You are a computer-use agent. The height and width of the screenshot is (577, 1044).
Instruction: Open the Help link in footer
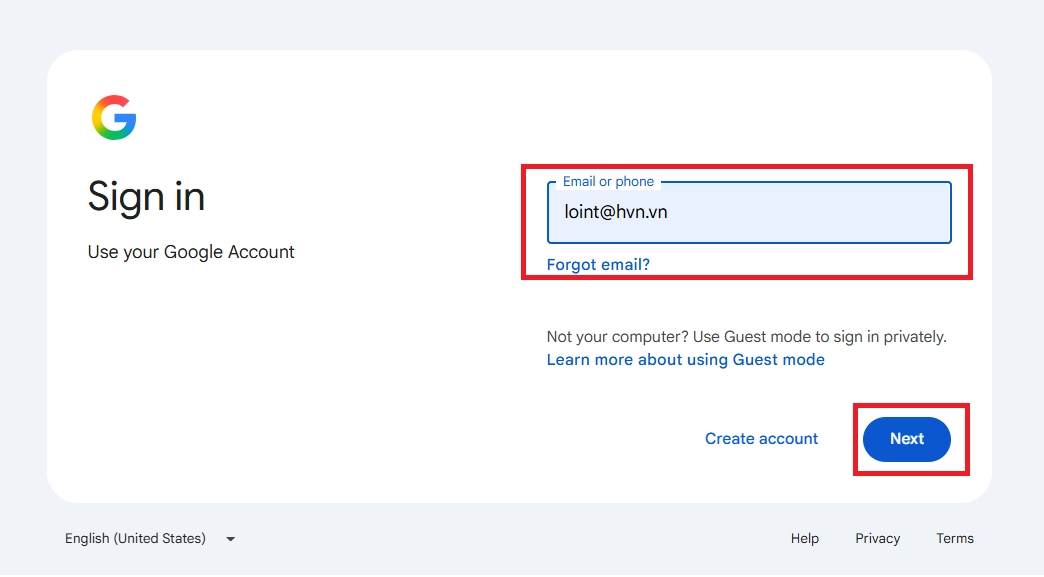804,538
